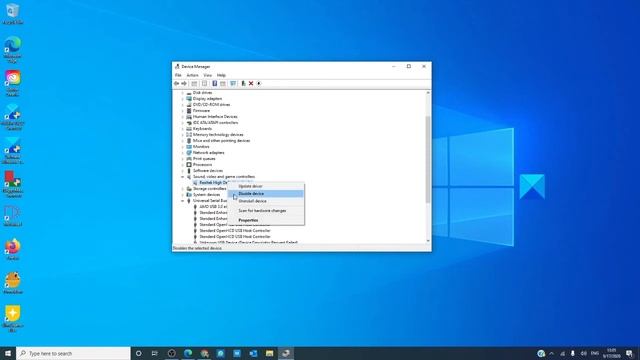640x360 pixels.
Task: Select Human Interface Devices category
Action: pos(215,117)
